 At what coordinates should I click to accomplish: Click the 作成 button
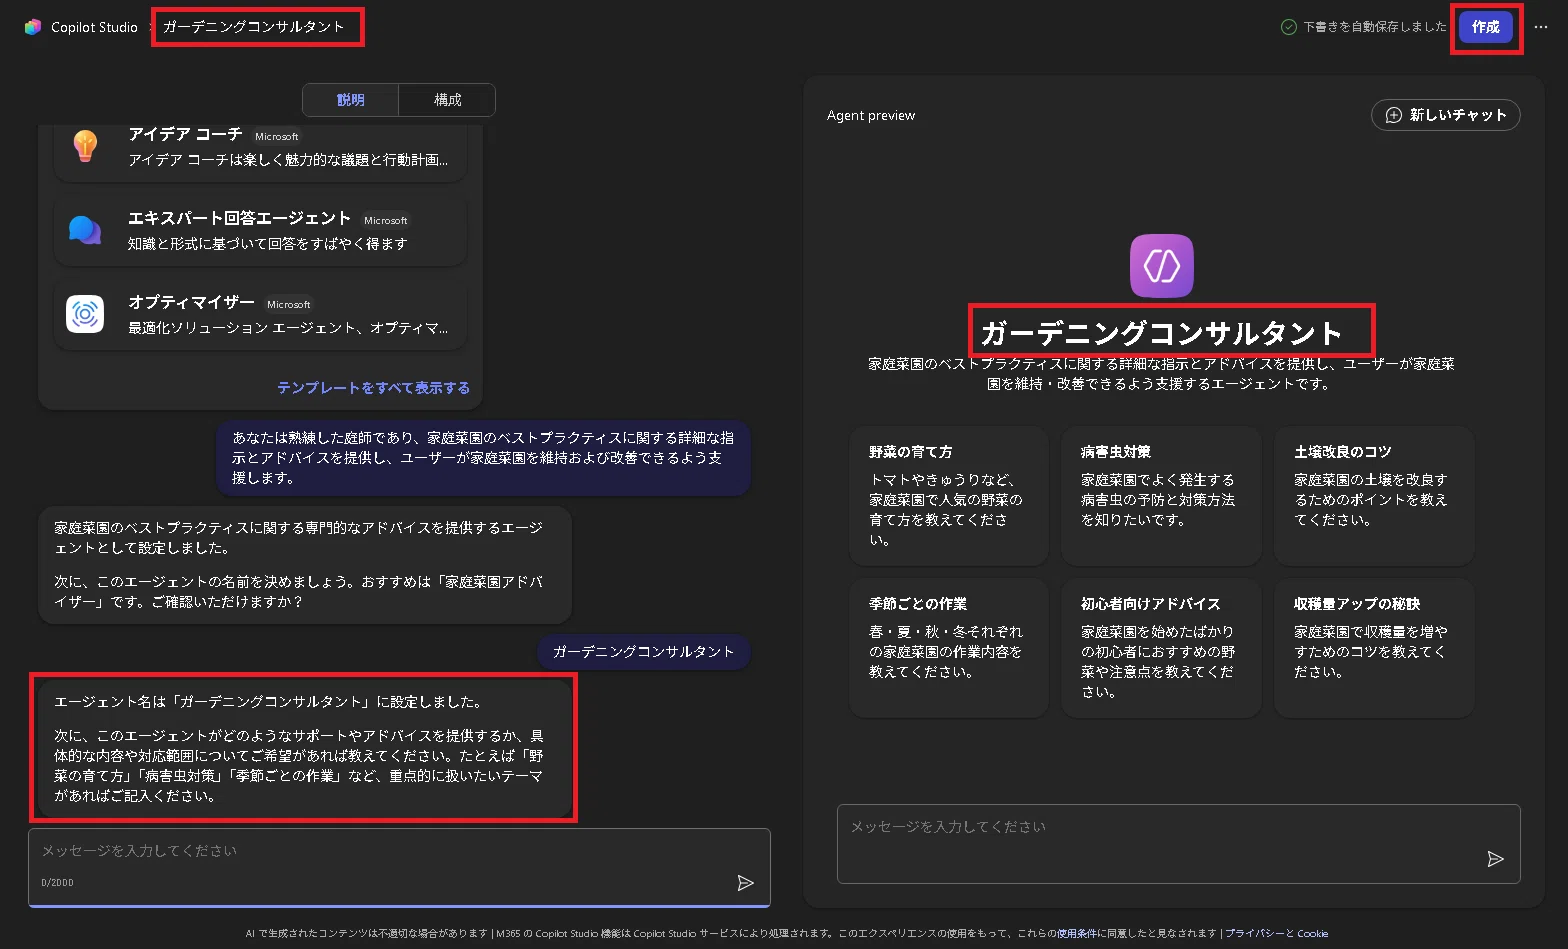click(1485, 27)
